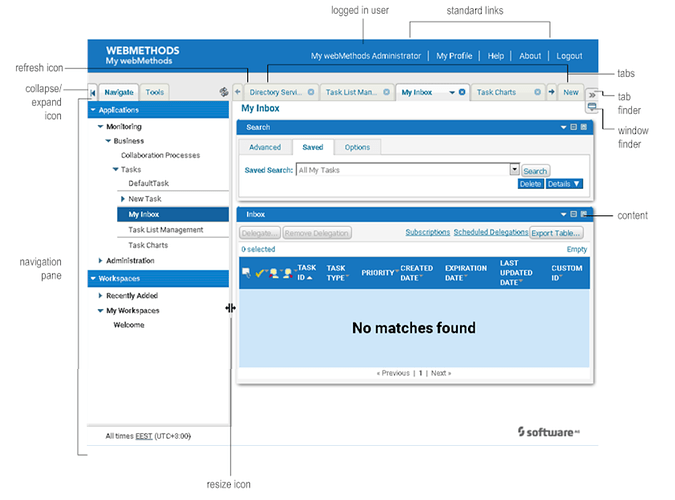
Task: Open the Task Charts tab
Action: click(x=496, y=92)
